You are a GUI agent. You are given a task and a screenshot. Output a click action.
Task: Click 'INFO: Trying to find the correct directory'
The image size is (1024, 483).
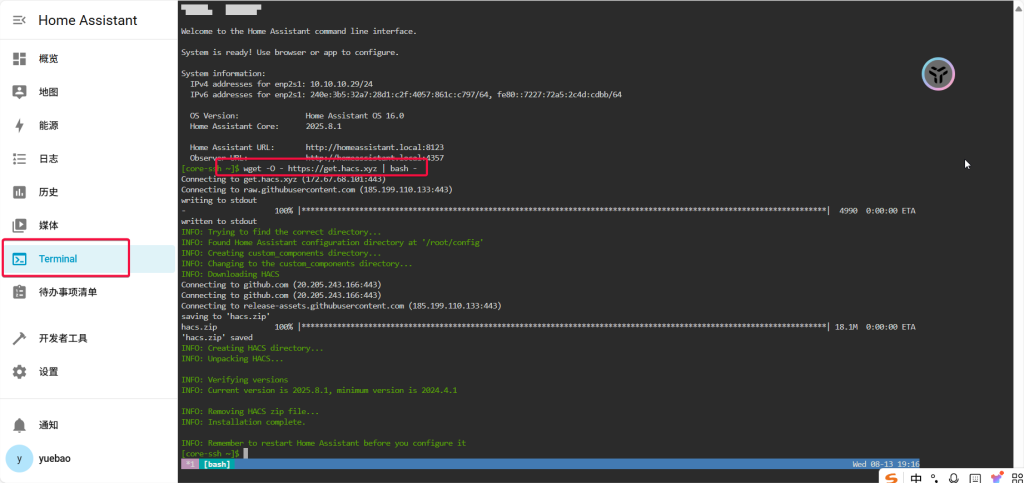[282, 232]
